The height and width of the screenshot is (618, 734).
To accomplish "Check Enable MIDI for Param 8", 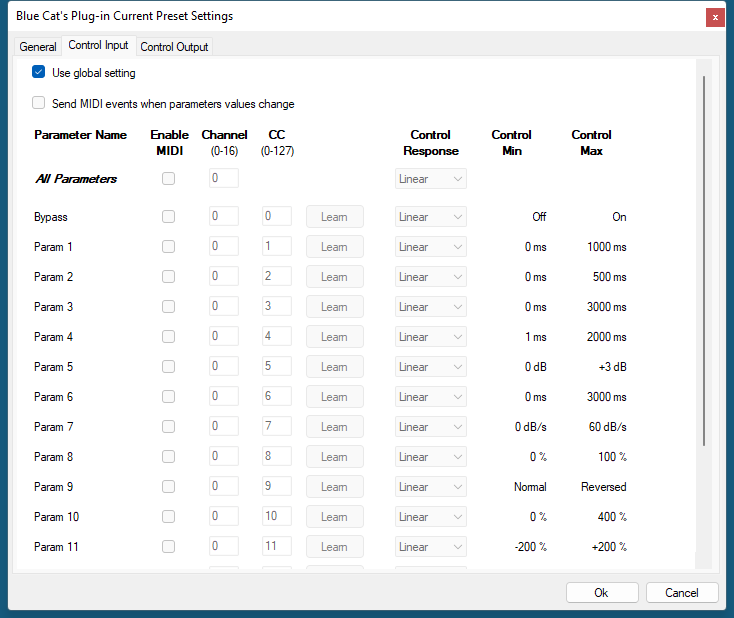I will point(169,456).
